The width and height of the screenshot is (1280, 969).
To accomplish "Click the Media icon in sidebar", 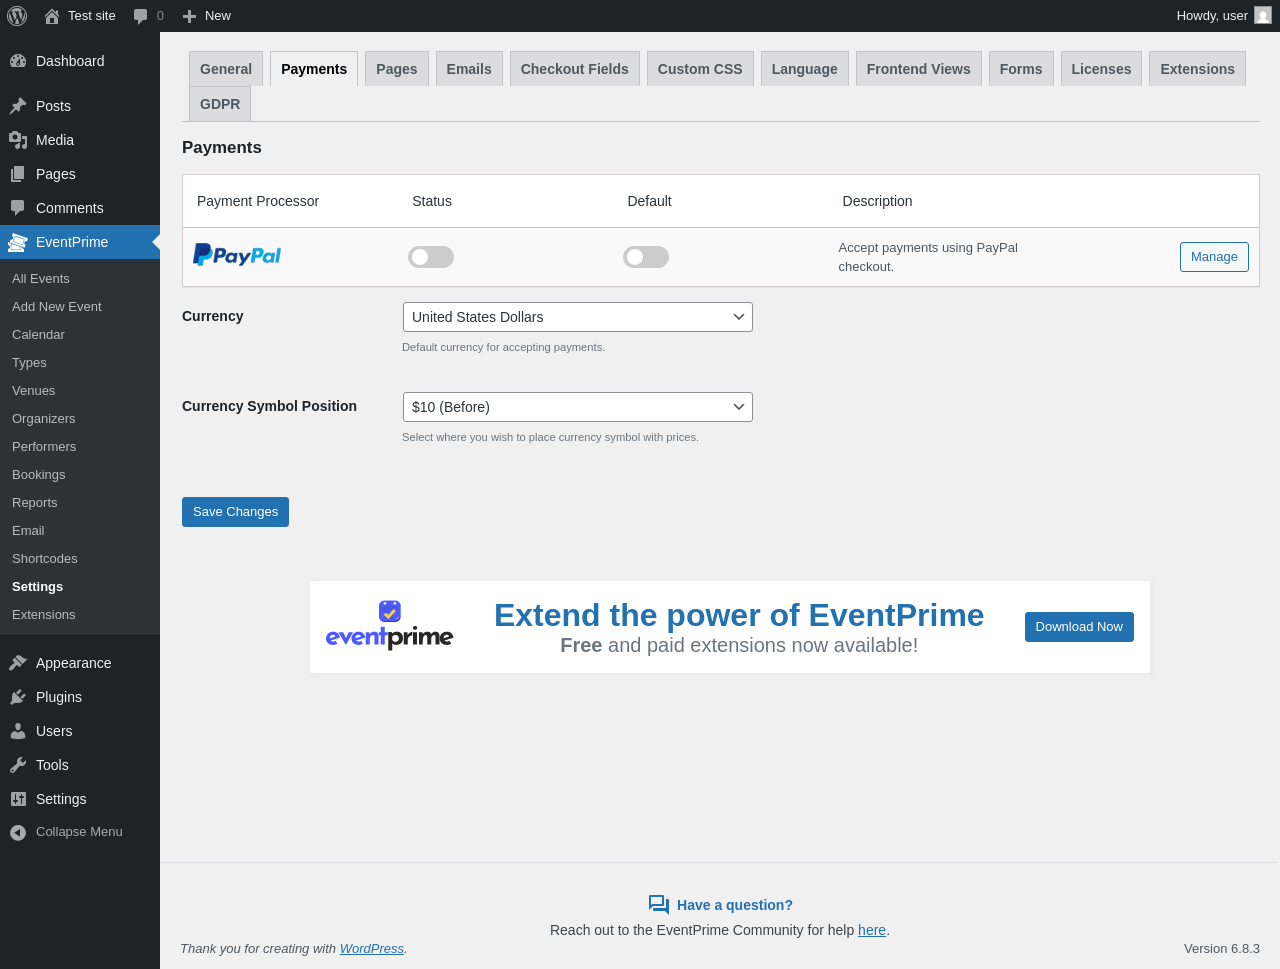I will point(18,140).
